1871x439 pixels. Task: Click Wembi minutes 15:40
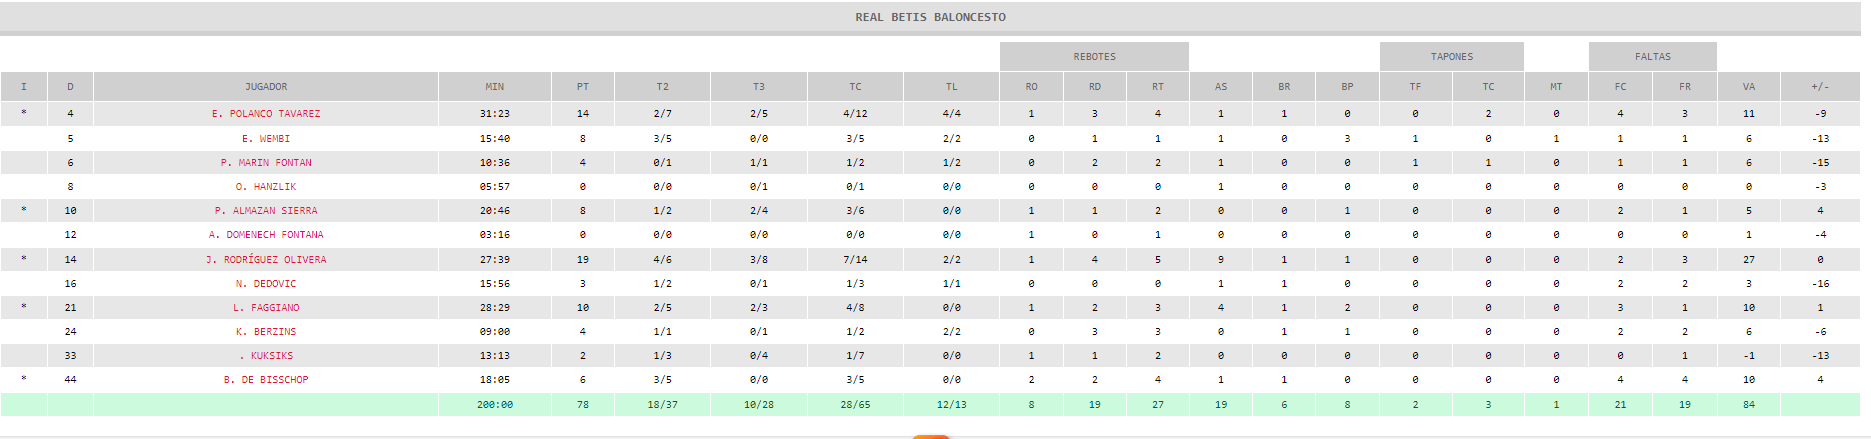495,139
